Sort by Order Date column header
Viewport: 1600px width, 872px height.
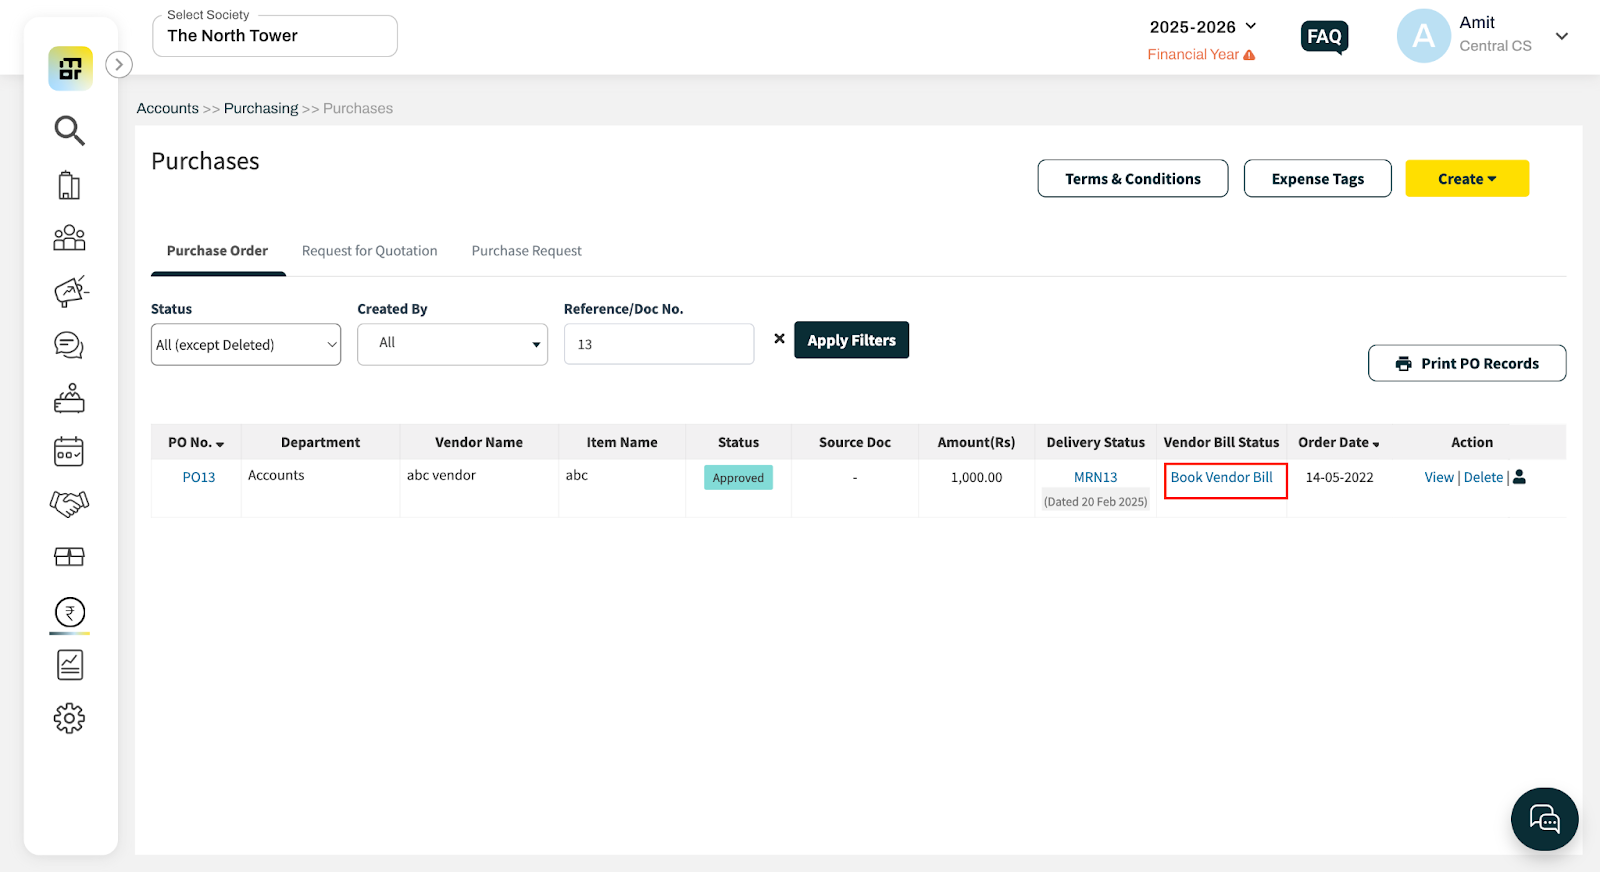point(1339,442)
